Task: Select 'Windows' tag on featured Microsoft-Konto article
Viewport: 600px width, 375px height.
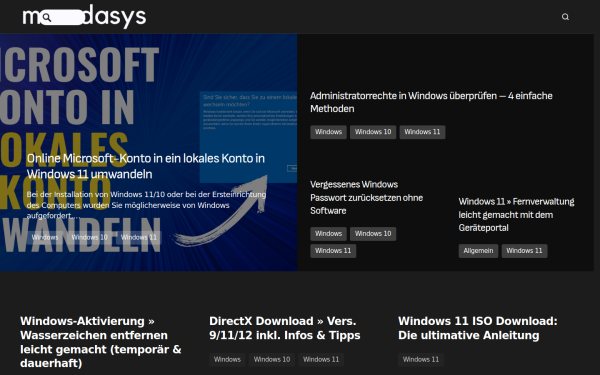Action: tap(45, 237)
